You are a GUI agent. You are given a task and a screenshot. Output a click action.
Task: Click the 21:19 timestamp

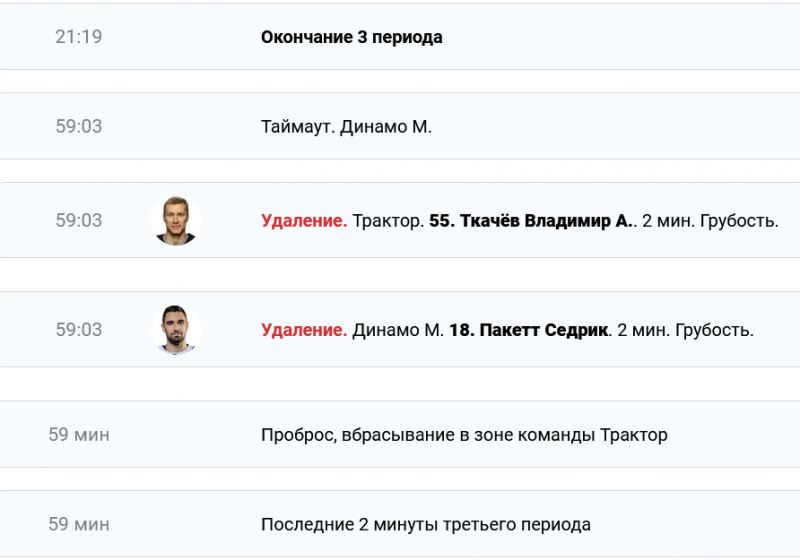click(79, 37)
